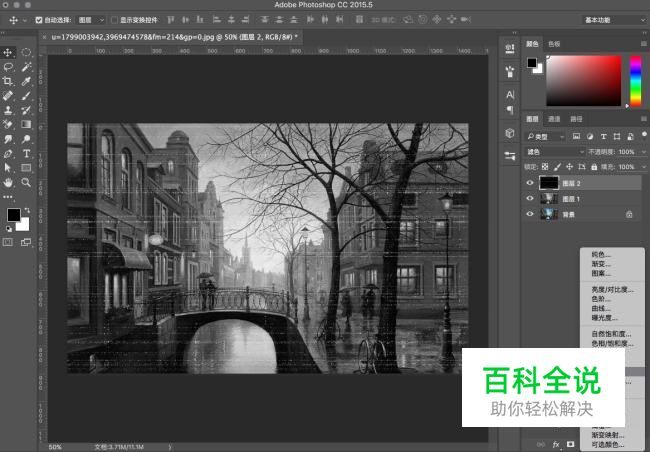
Task: Select the Rectangle shape tool
Action: [x=26, y=168]
